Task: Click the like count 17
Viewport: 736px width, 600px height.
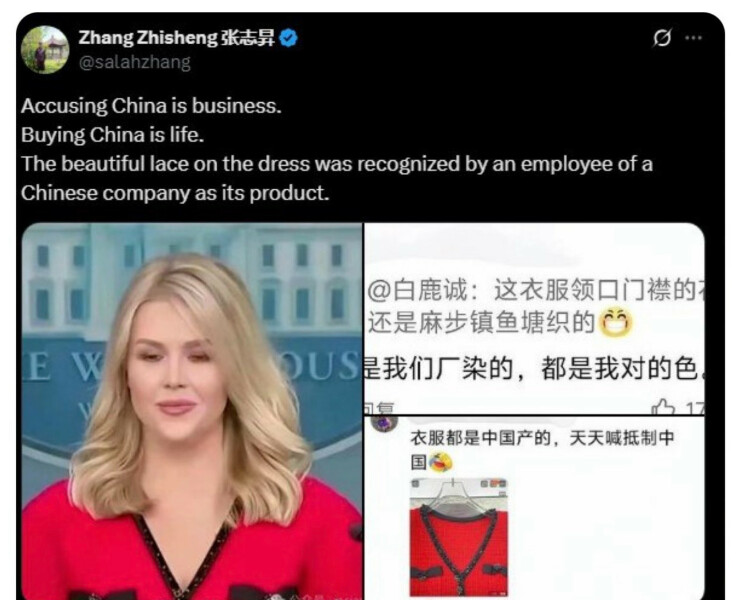Action: click(694, 408)
